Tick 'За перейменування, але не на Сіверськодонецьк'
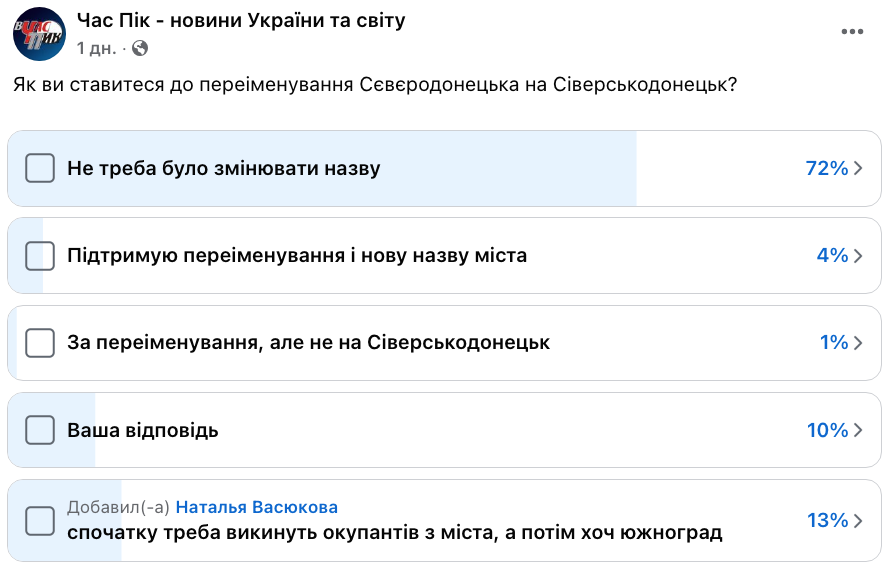Image resolution: width=890 pixels, height=570 pixels. pyautogui.click(x=40, y=343)
